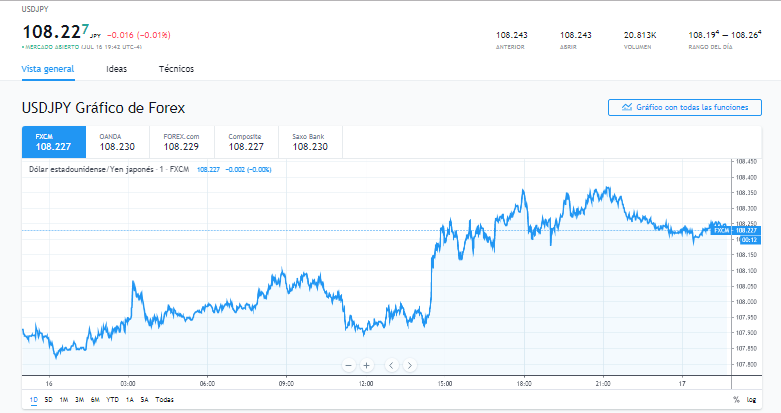Click the 00:12 countdown label on price axis
Image resolution: width=781 pixels, height=413 pixels.
click(x=749, y=240)
